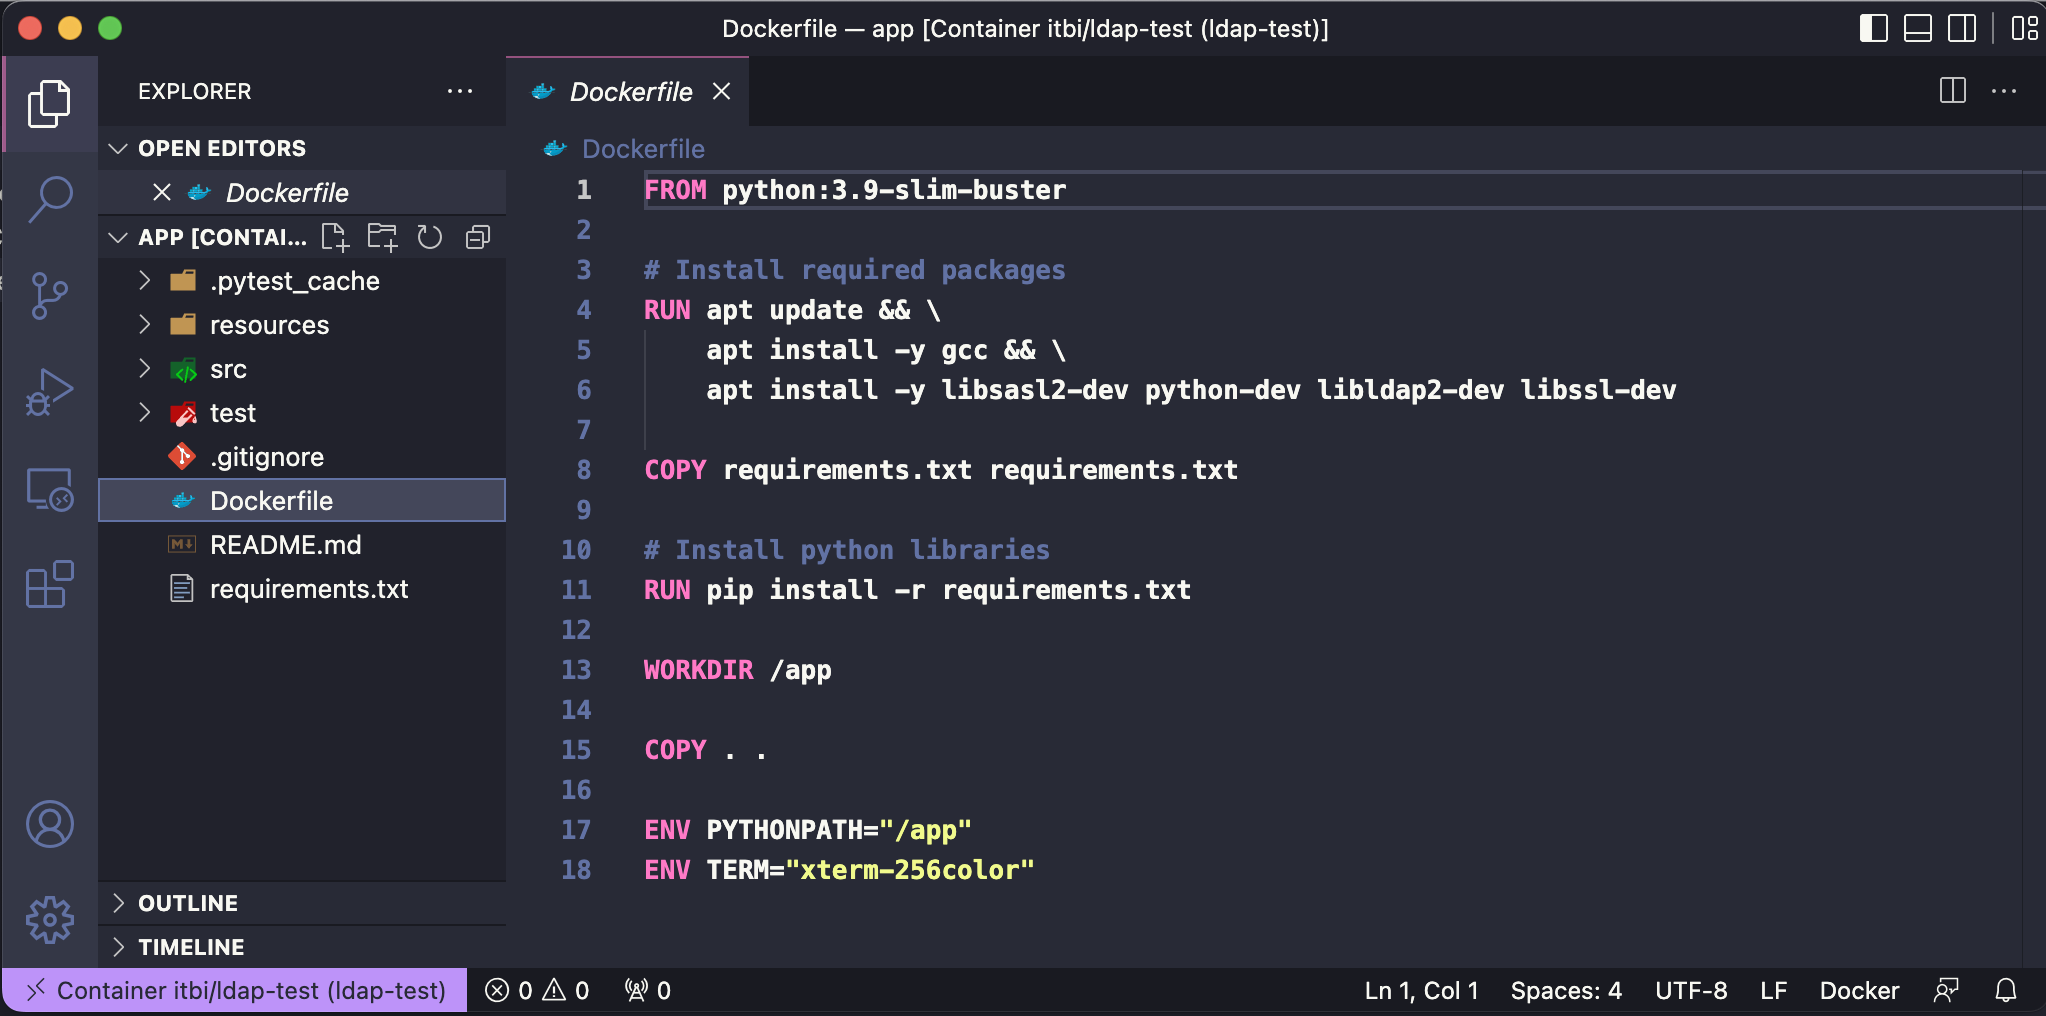The height and width of the screenshot is (1016, 2046).
Task: Click the RUN pip install line
Action: pyautogui.click(x=917, y=590)
